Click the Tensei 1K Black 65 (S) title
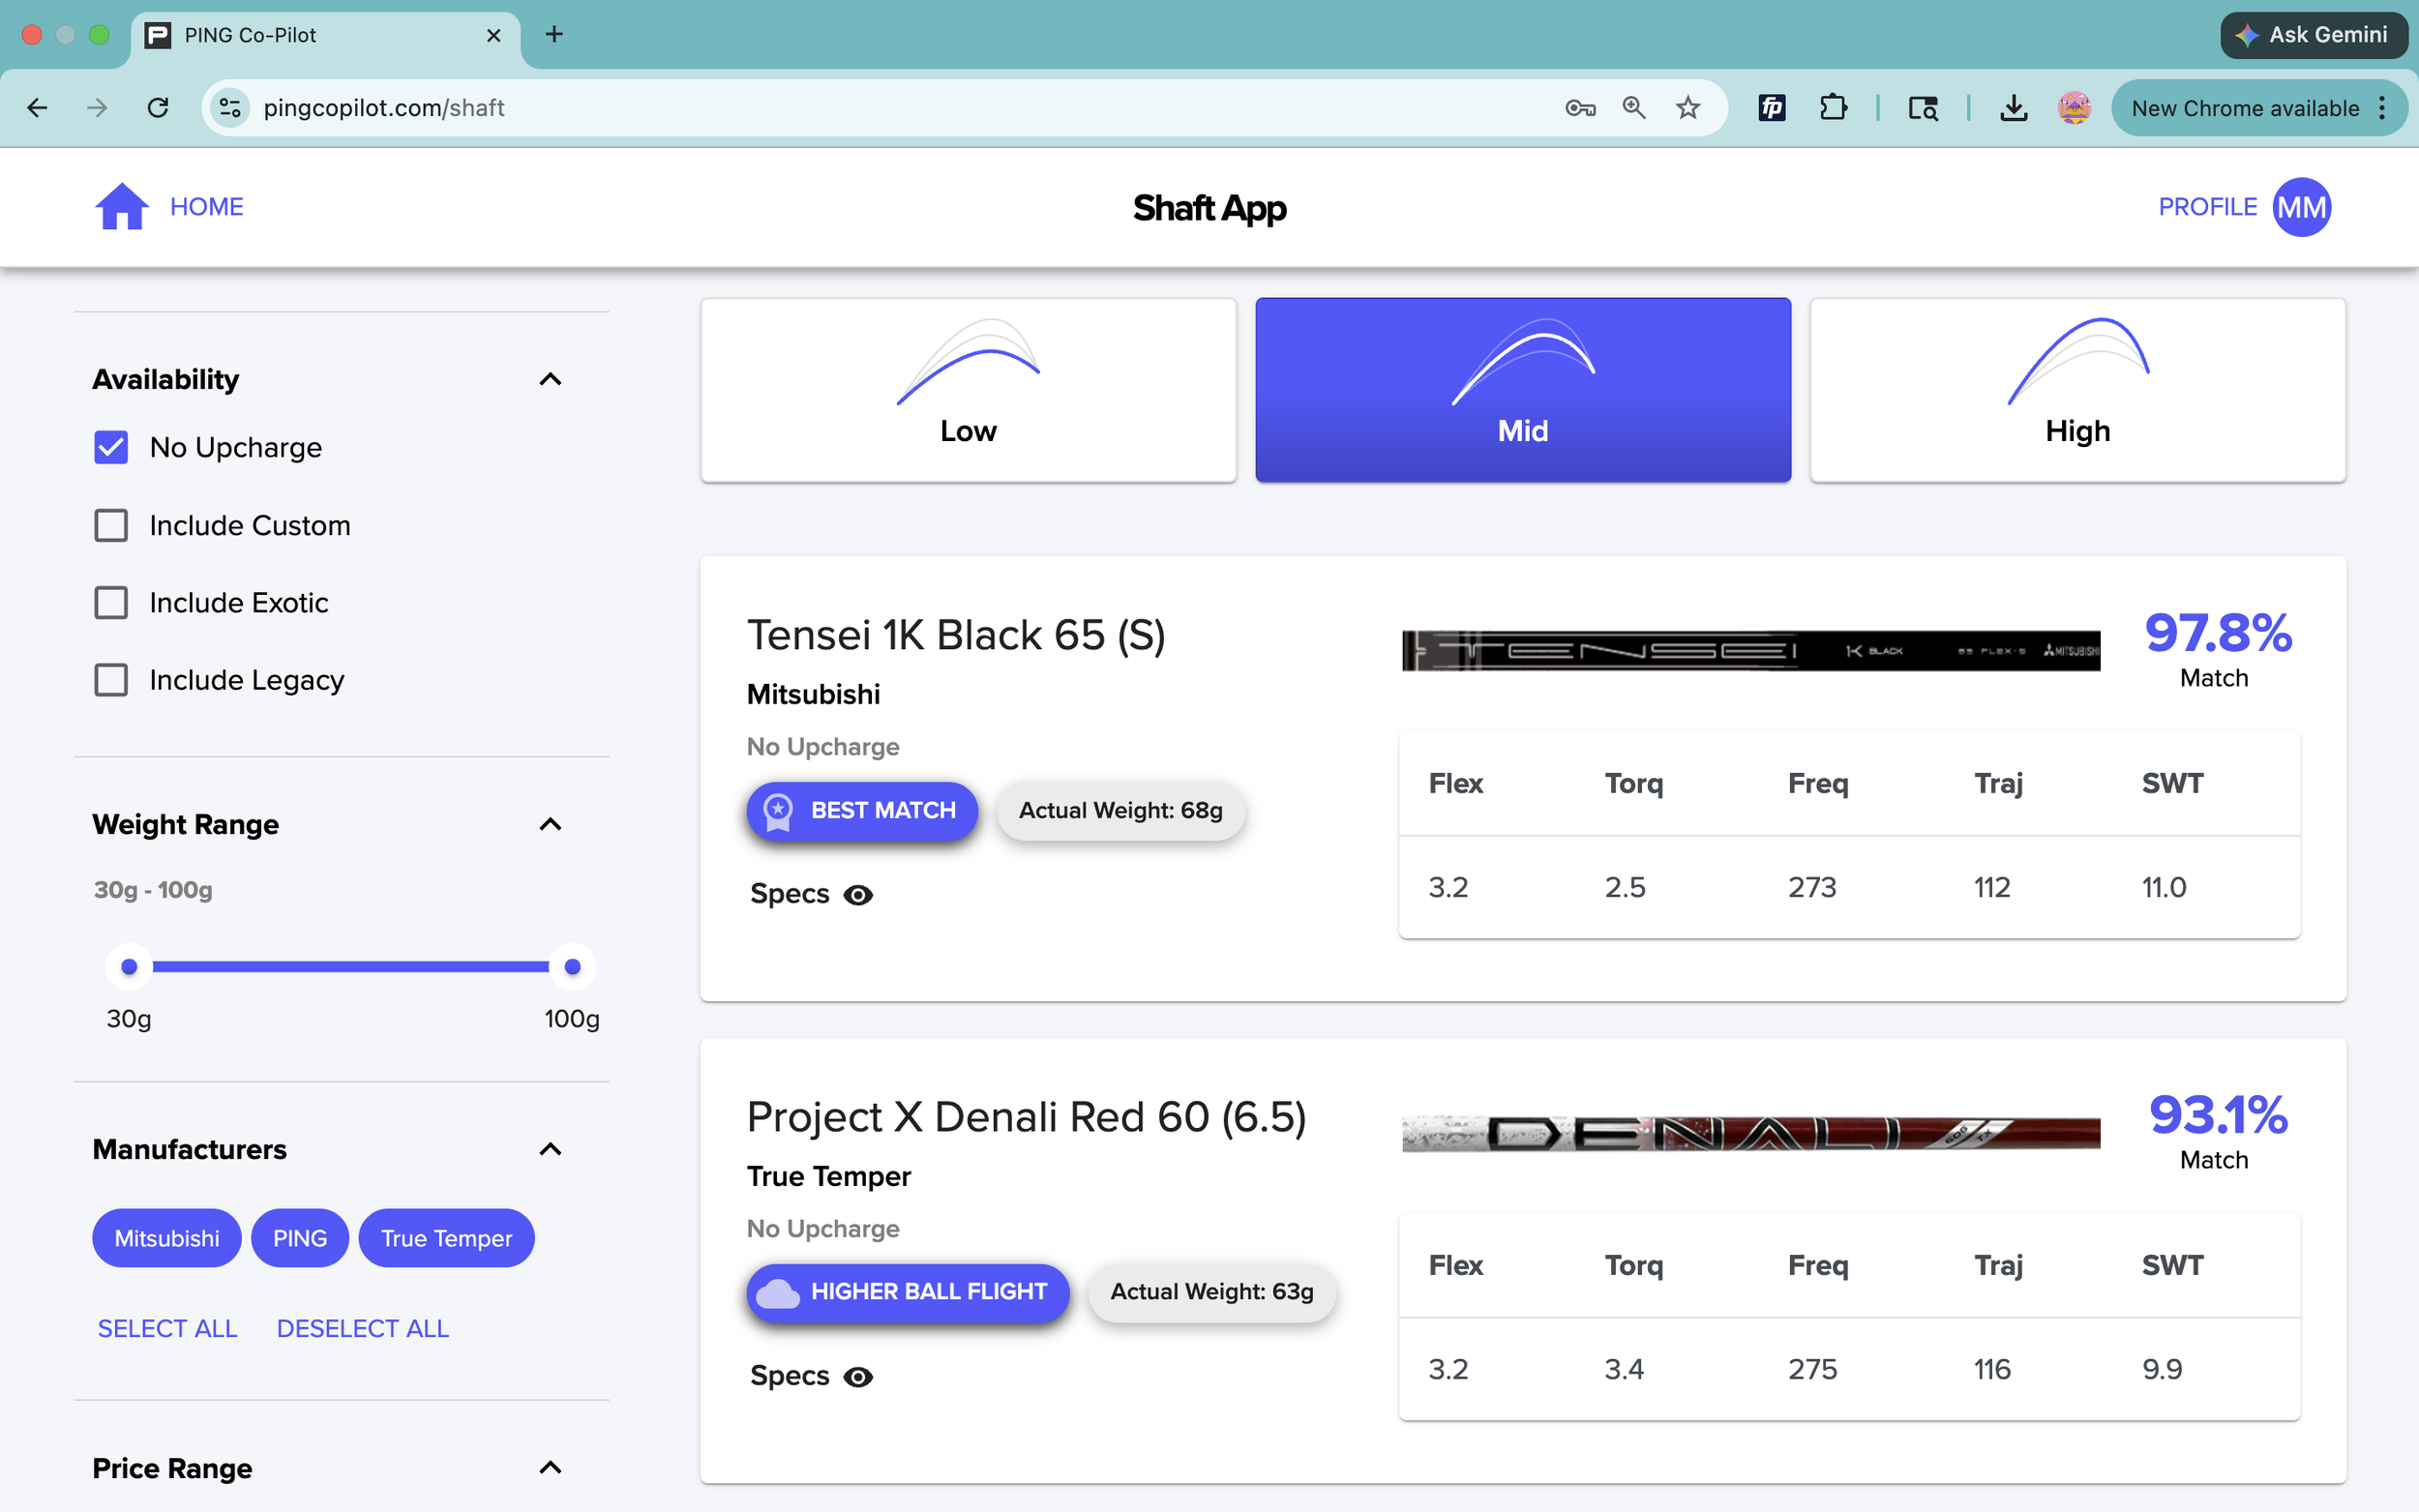2419x1512 pixels. click(x=956, y=635)
